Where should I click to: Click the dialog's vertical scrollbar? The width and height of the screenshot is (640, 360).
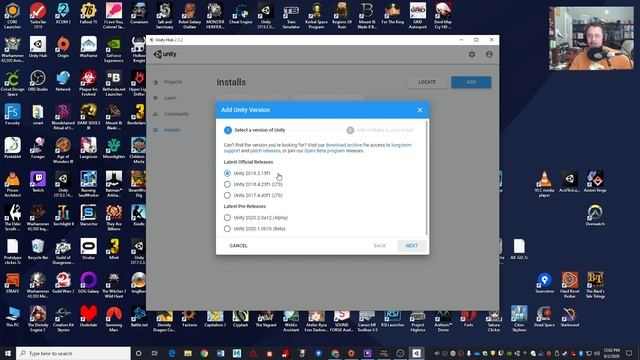pyautogui.click(x=427, y=178)
